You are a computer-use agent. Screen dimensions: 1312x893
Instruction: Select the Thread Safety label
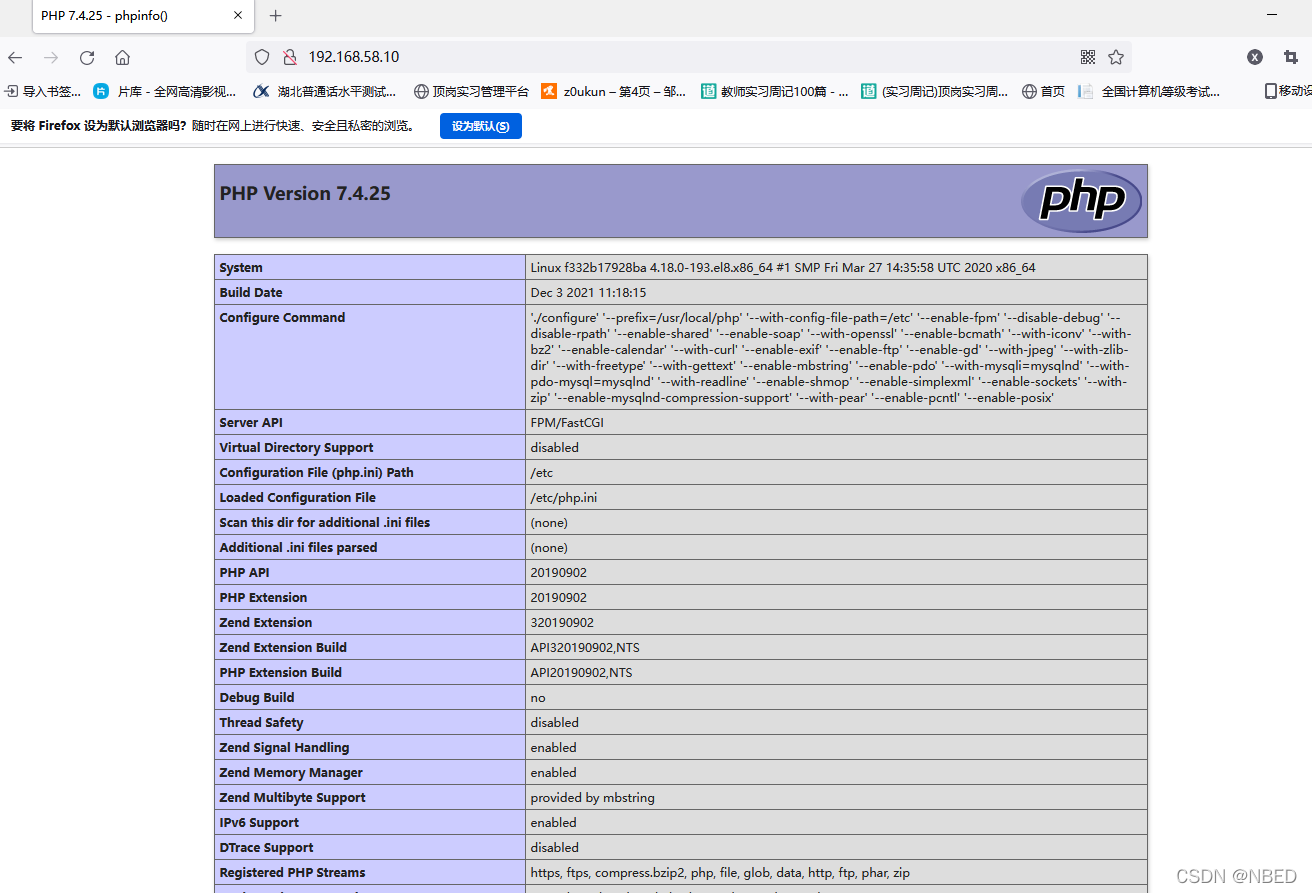point(262,723)
